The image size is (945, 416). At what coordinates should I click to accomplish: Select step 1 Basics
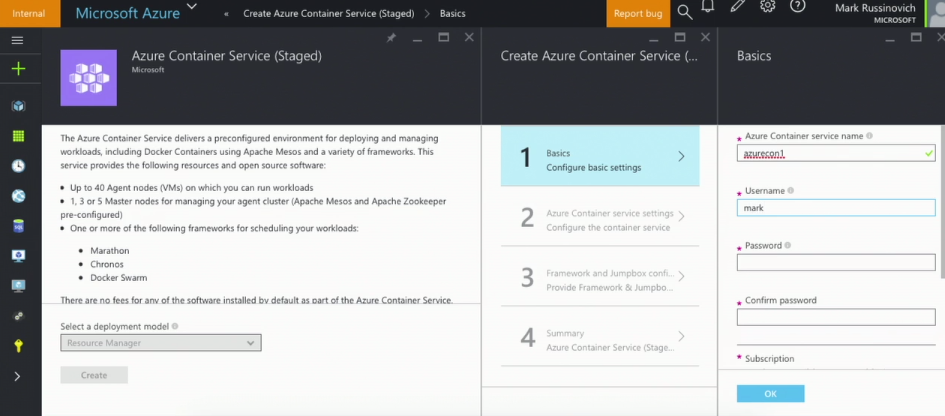tap(599, 157)
